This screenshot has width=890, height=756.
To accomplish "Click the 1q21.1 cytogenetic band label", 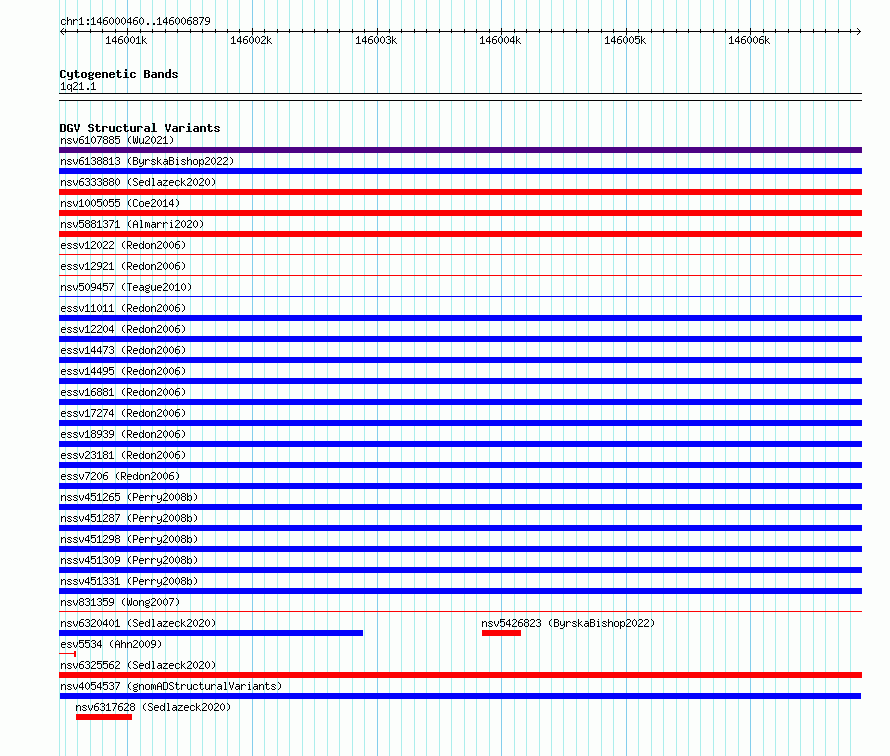I will click(x=78, y=86).
